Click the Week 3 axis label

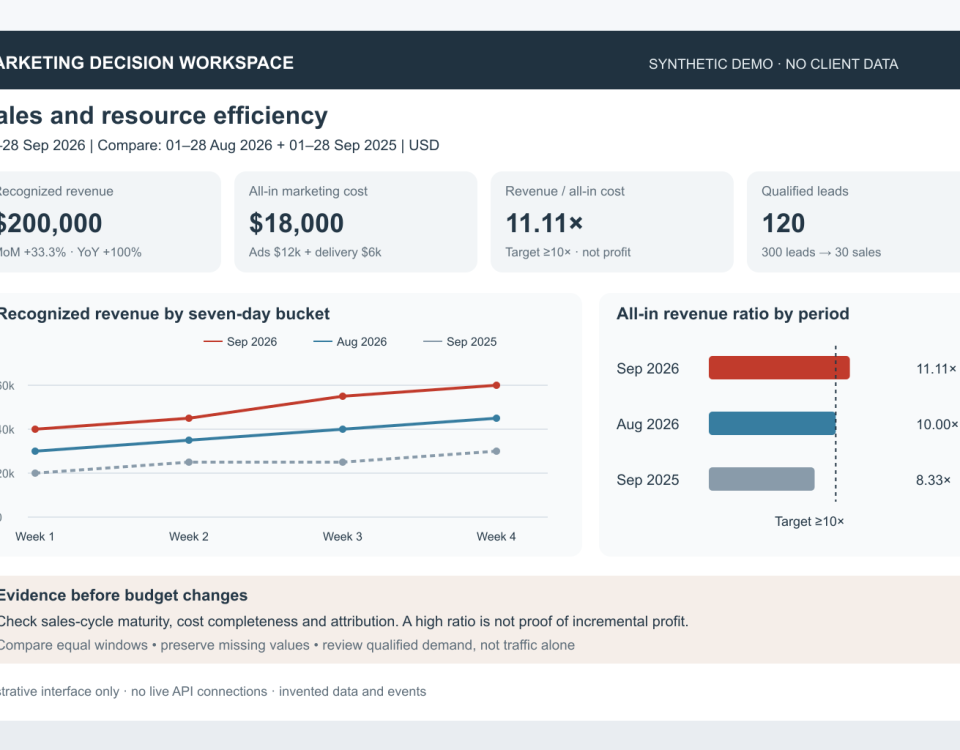(342, 536)
